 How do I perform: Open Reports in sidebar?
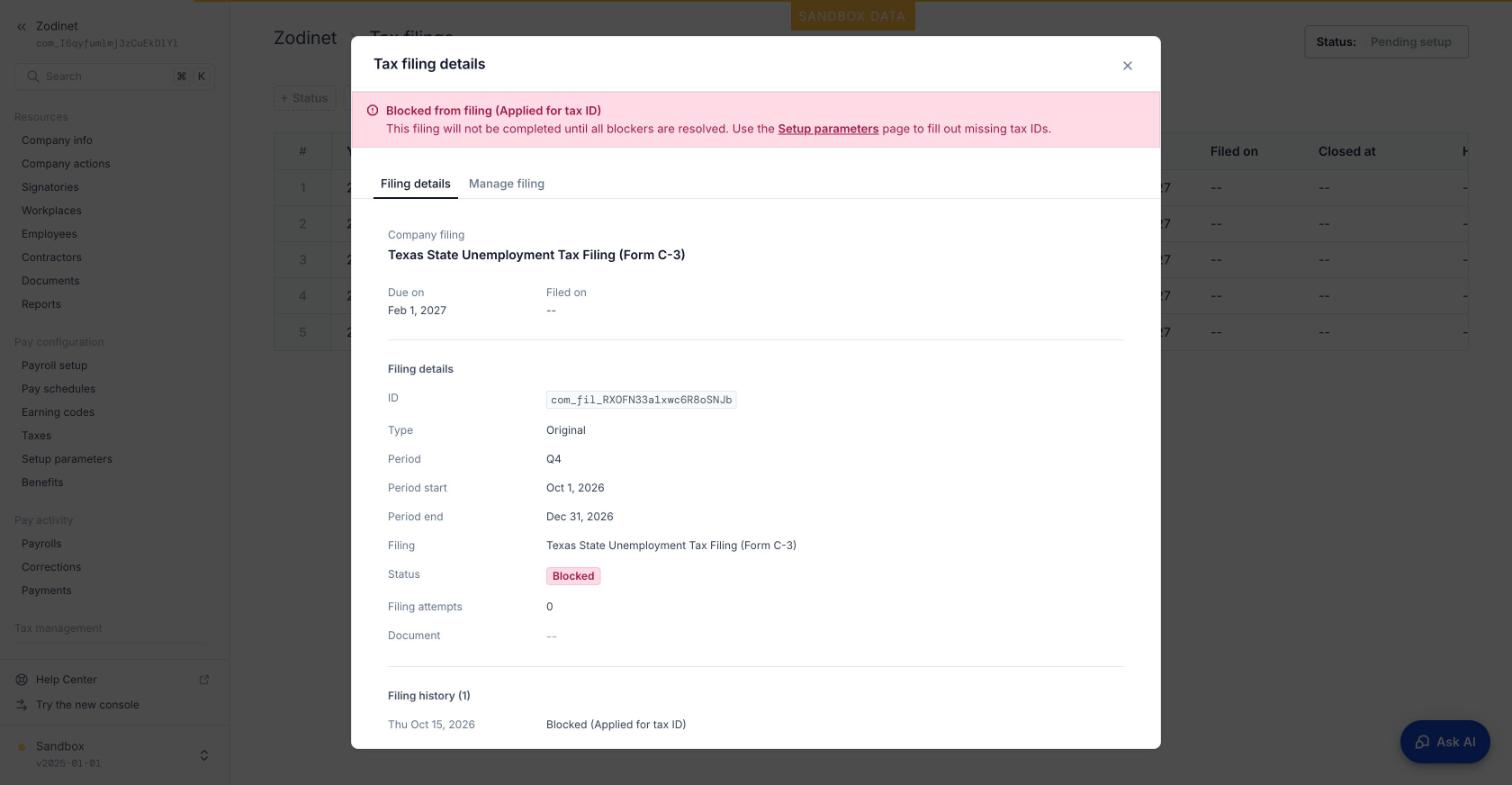pos(41,305)
